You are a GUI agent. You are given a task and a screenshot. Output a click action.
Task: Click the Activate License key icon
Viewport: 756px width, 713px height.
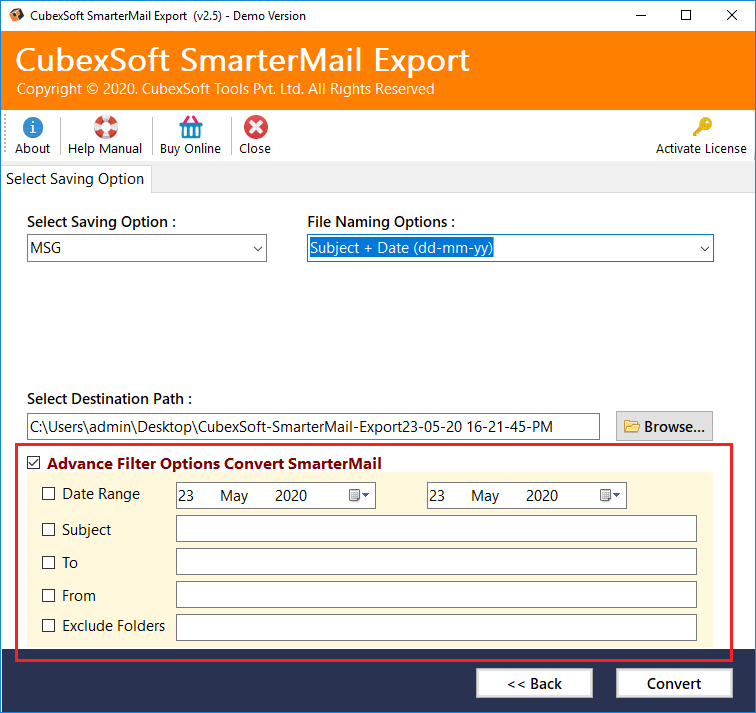[x=702, y=127]
